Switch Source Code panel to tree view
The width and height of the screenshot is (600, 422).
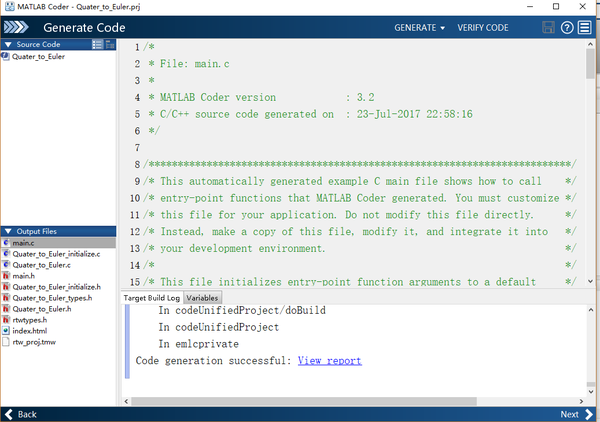(112, 45)
